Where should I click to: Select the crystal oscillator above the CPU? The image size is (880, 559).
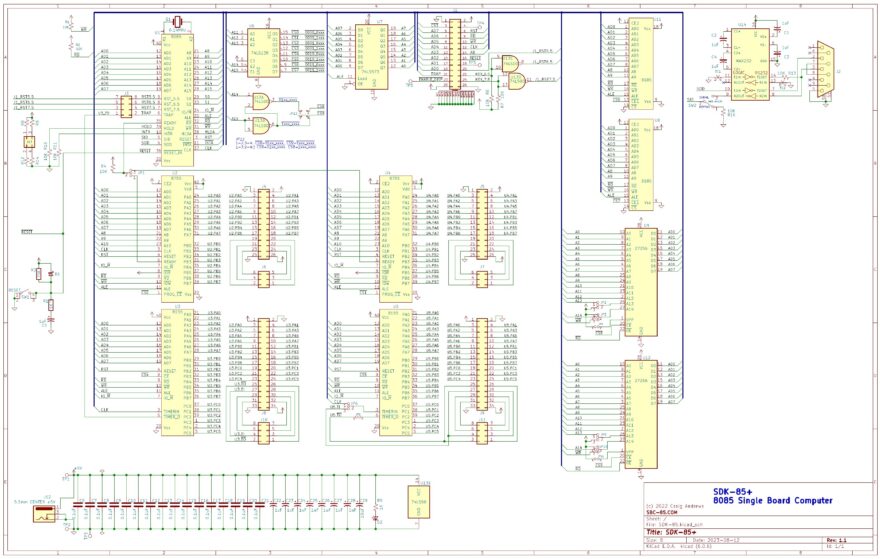pyautogui.click(x=176, y=22)
